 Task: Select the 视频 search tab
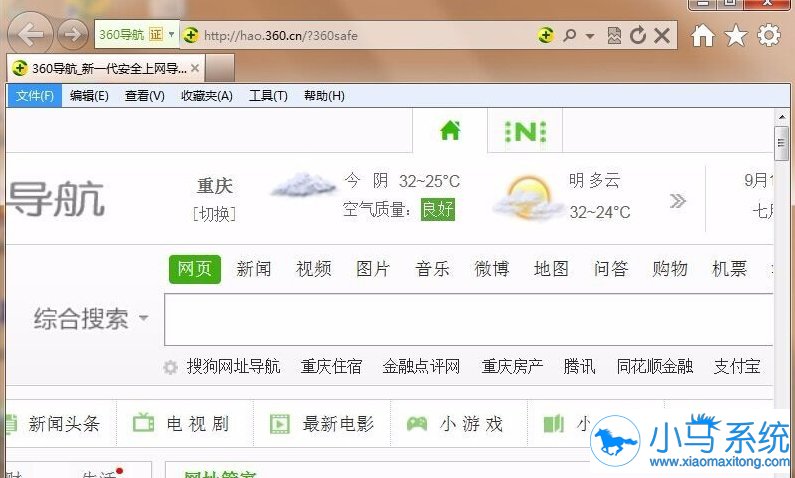(313, 269)
